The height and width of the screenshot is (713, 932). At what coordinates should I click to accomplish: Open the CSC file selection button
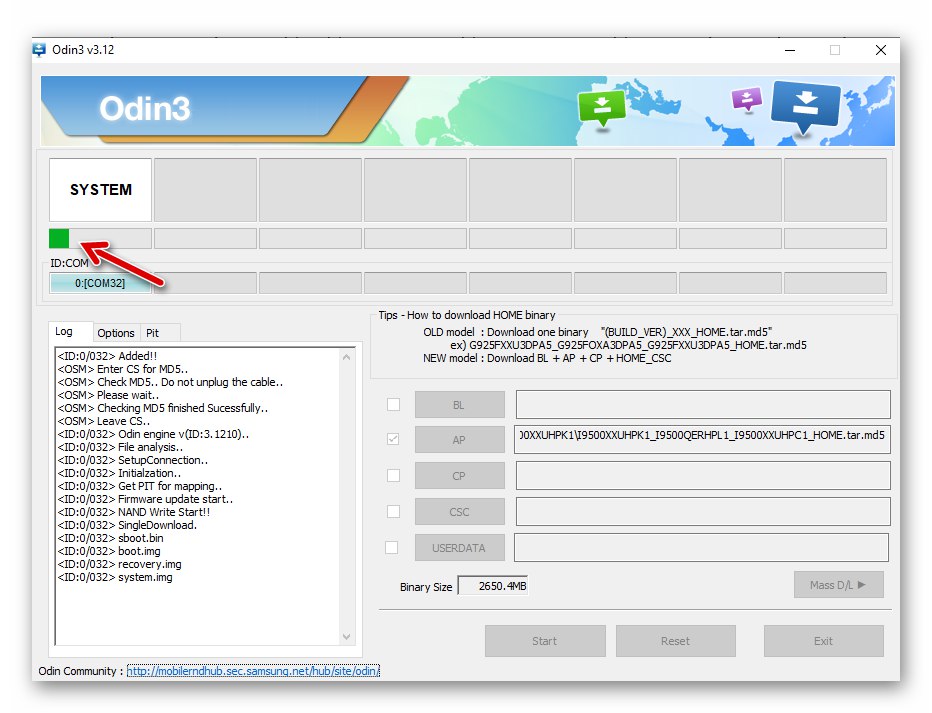click(459, 511)
